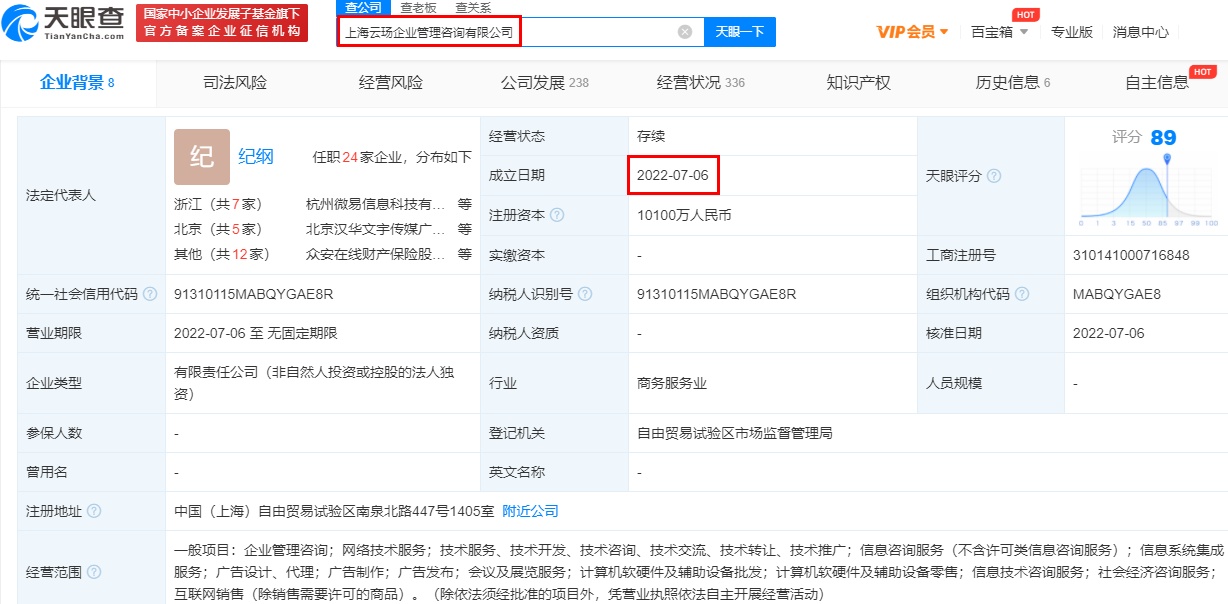Select the 工商注册号 310141000716848
1228x604 pixels.
click(1131, 255)
